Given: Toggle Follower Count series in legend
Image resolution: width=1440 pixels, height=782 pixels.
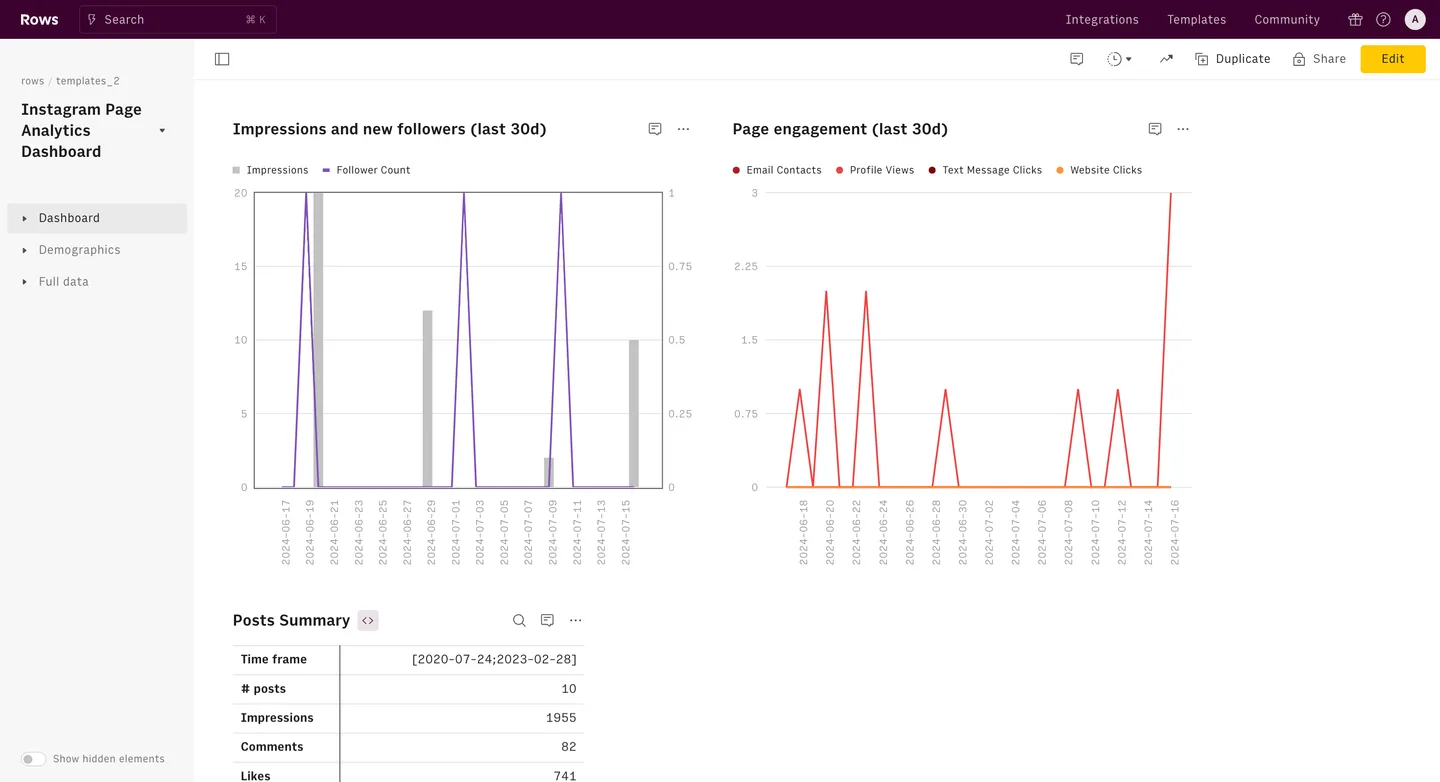Looking at the screenshot, I should [366, 170].
